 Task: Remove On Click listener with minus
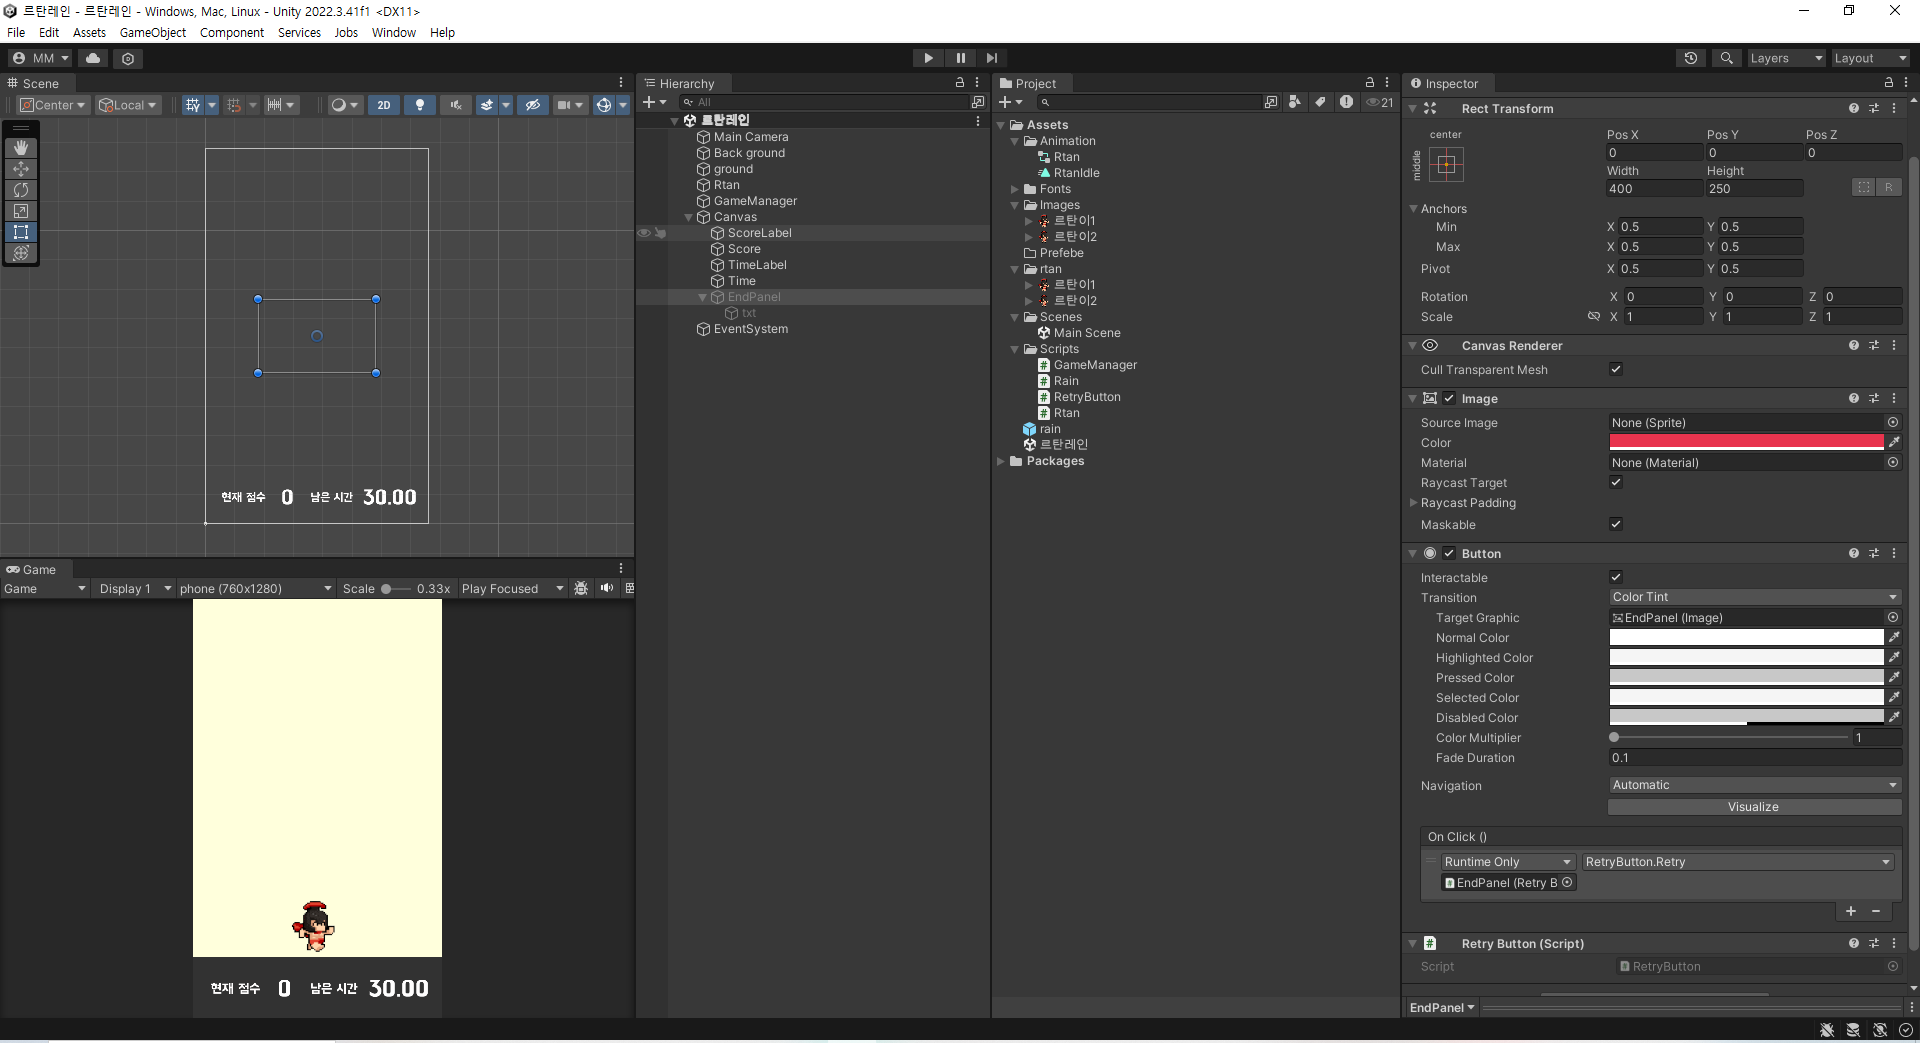point(1876,911)
